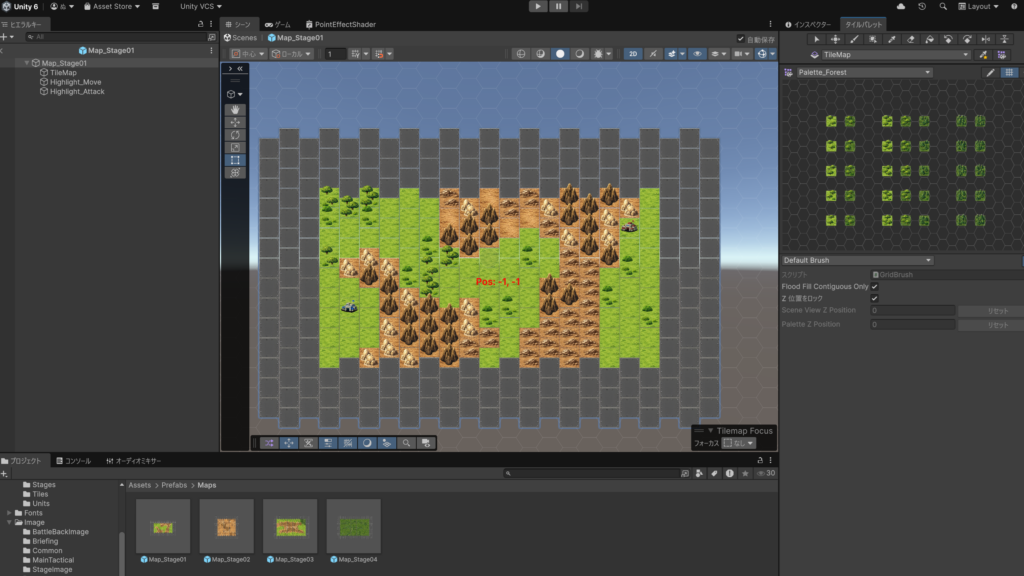Open the Palette_Forest dropdown

pos(864,73)
